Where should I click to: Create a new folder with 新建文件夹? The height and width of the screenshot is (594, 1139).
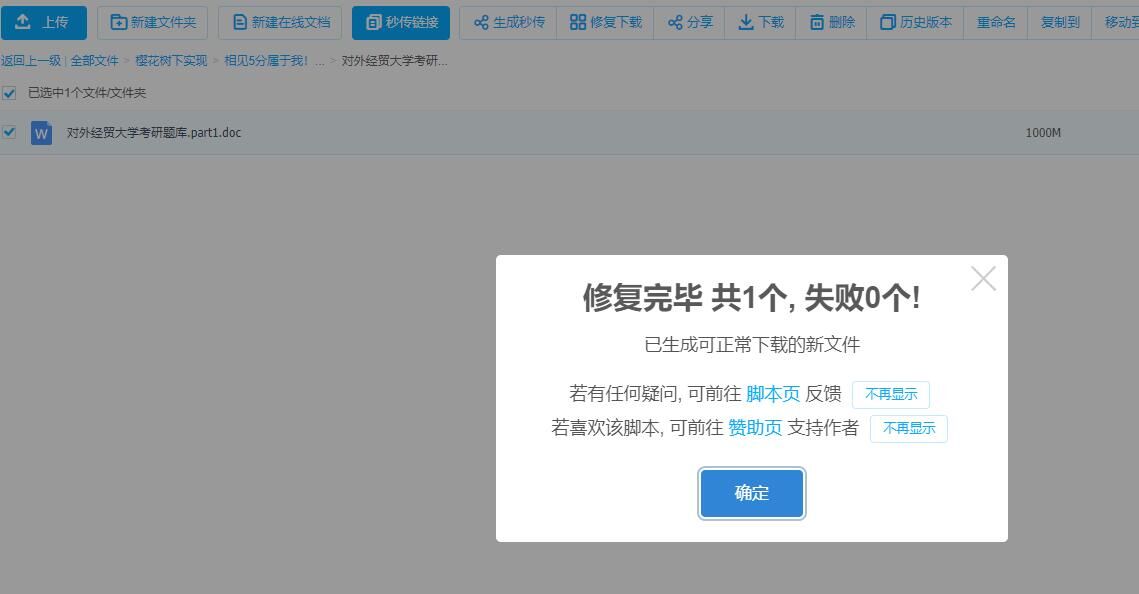coord(152,22)
